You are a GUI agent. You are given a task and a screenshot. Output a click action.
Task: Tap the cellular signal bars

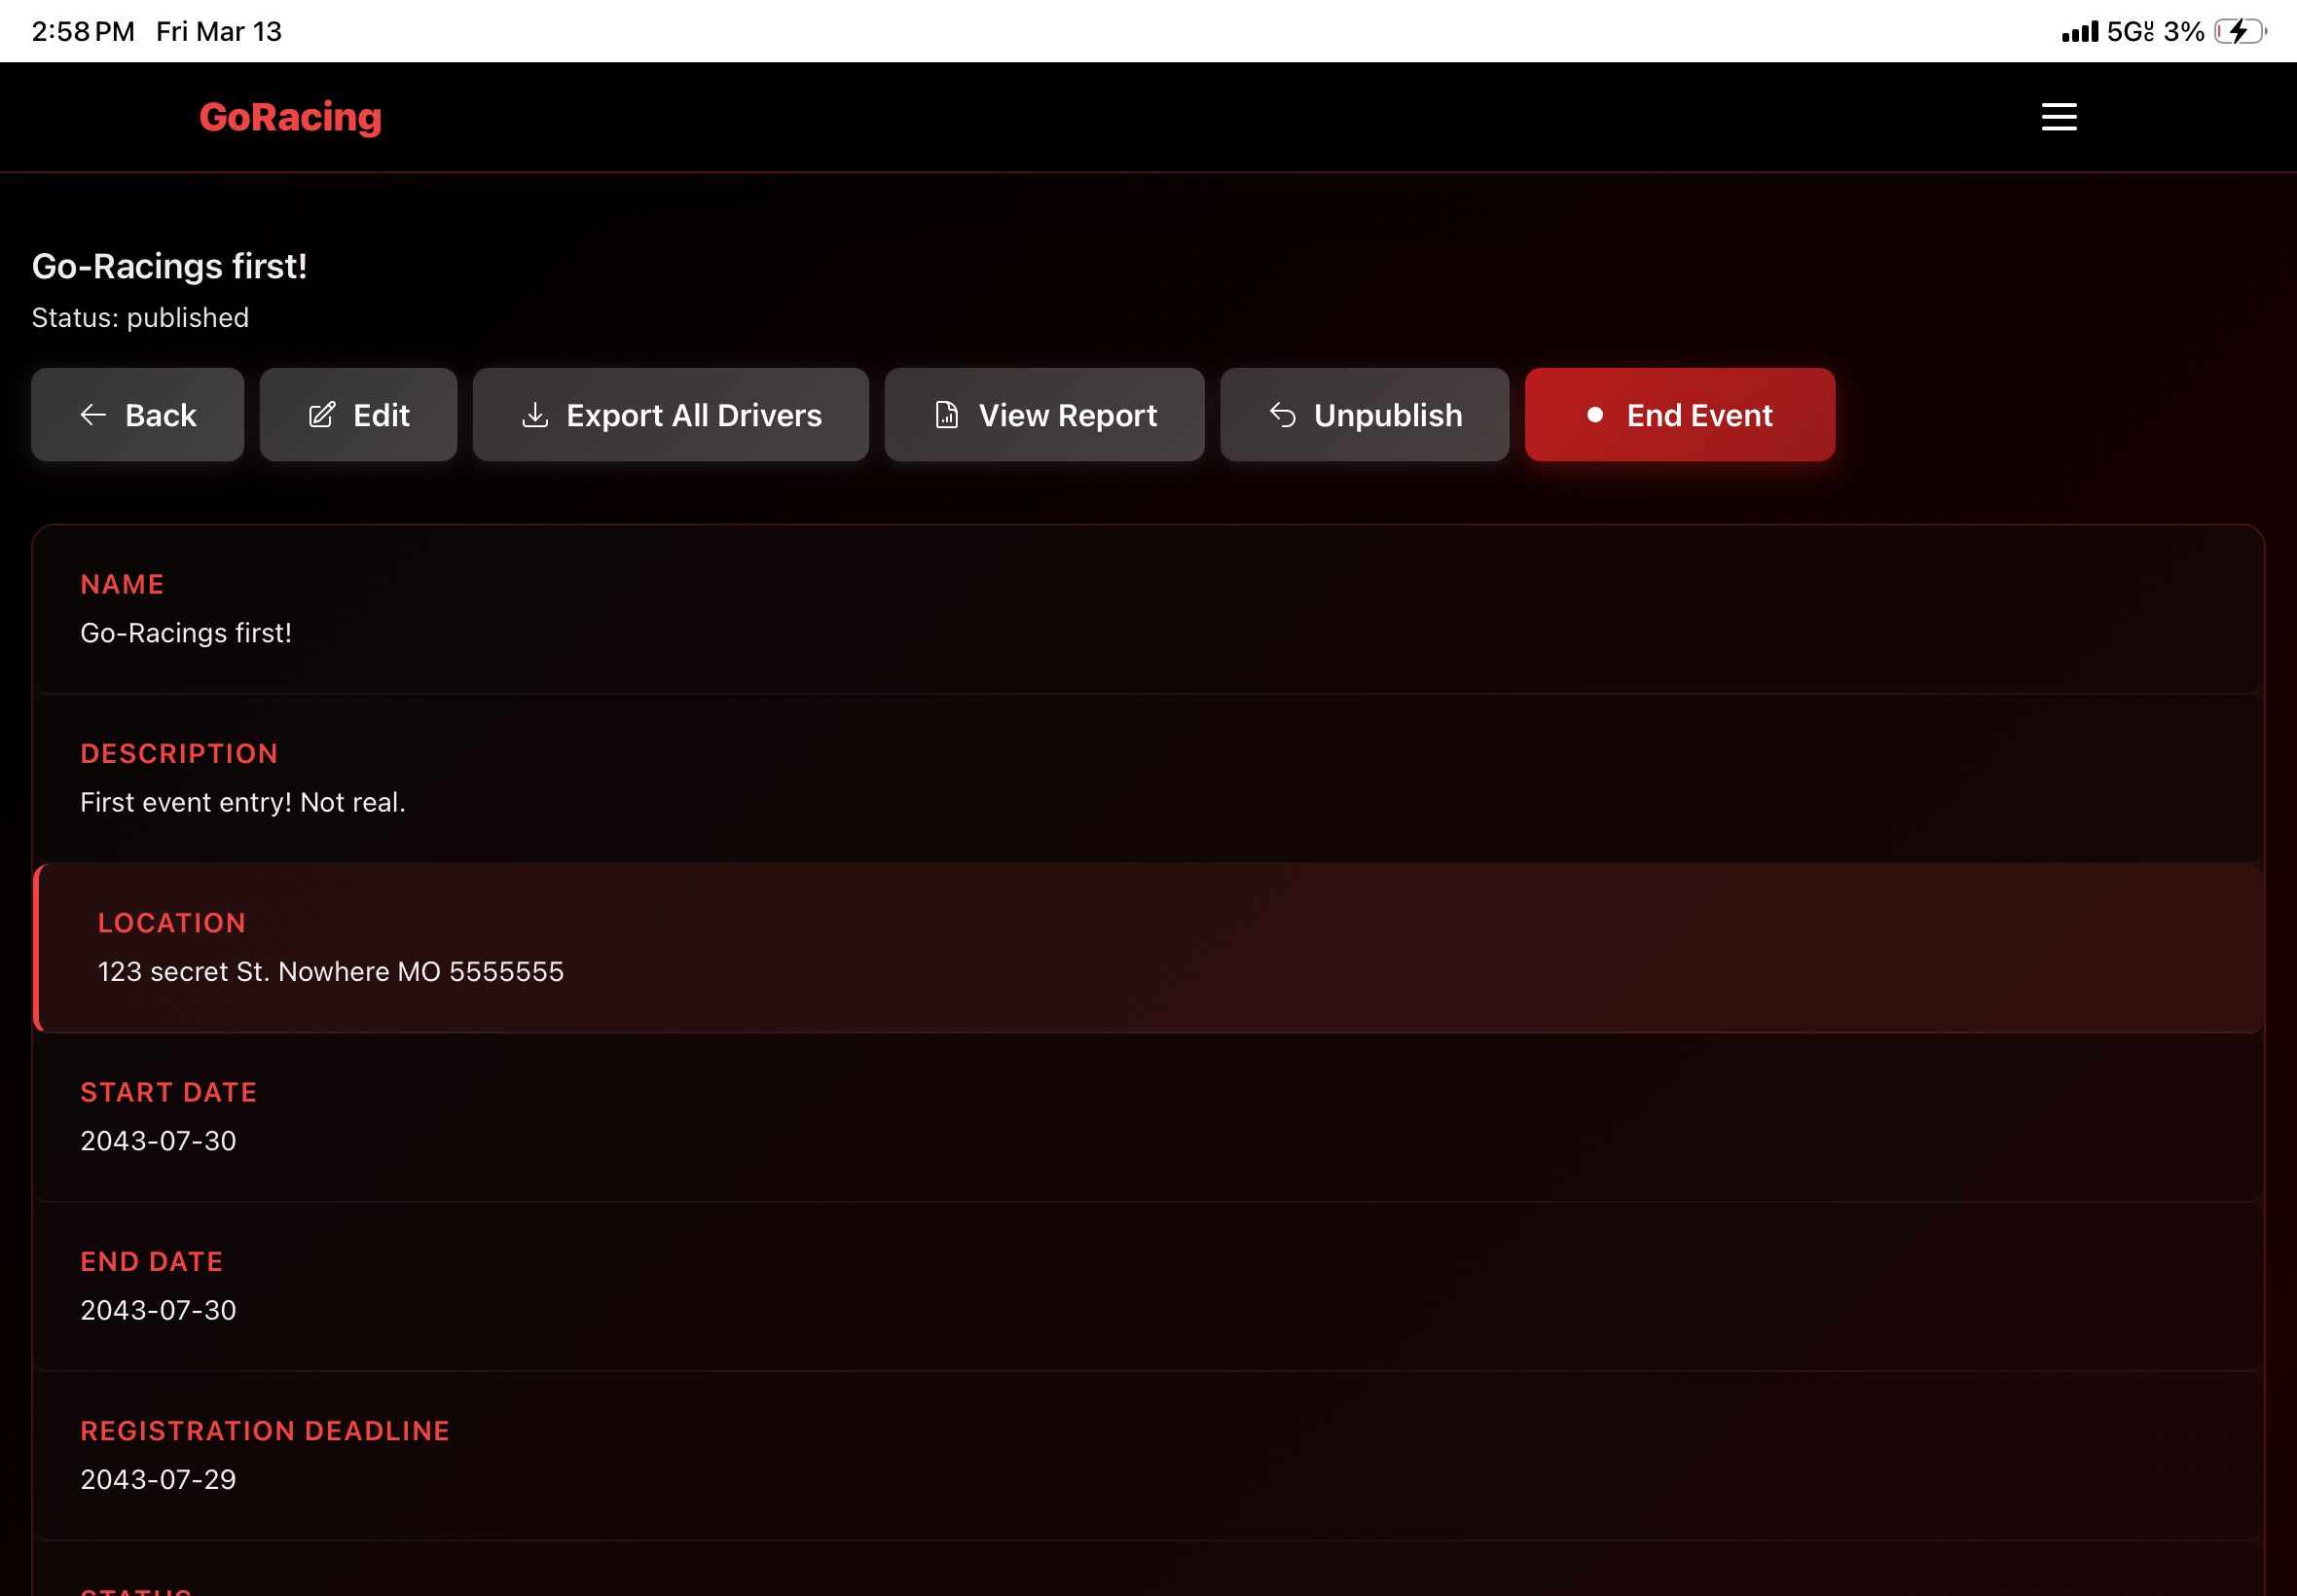click(2079, 32)
